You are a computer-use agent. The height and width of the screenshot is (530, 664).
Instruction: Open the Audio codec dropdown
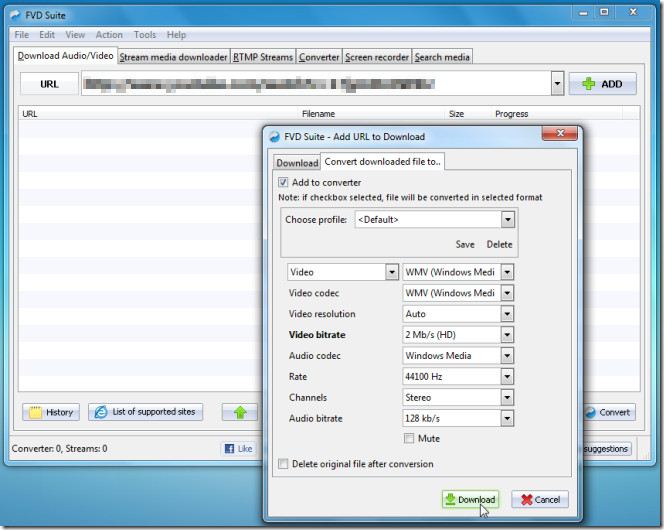pos(507,356)
